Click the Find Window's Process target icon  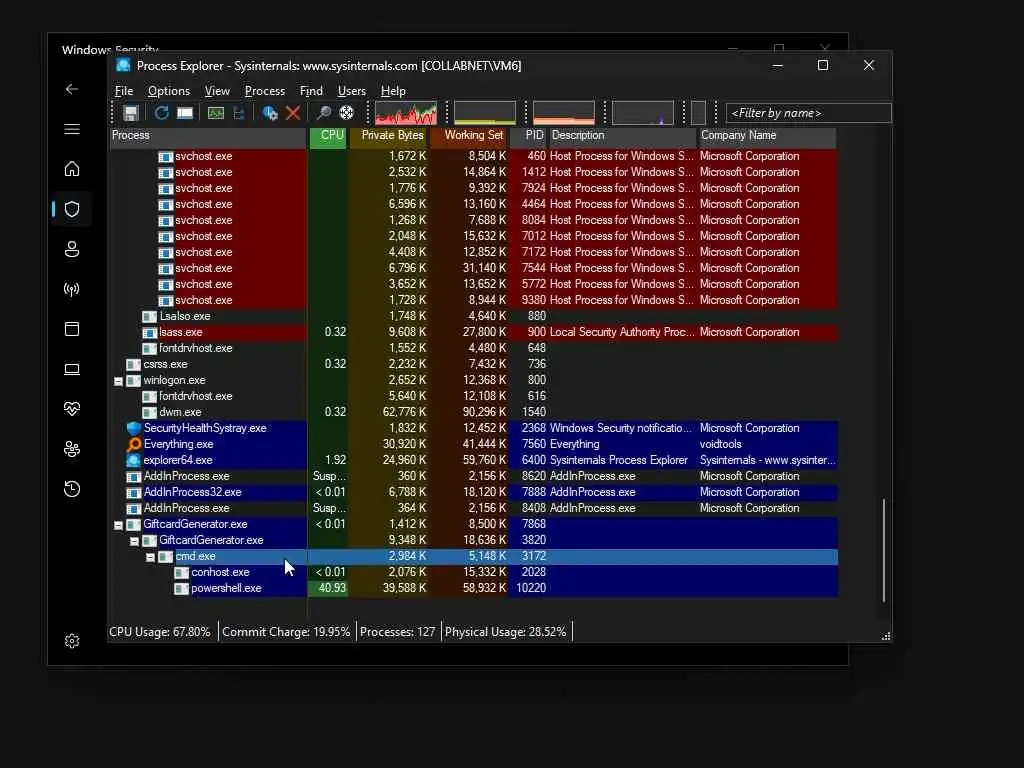click(346, 113)
